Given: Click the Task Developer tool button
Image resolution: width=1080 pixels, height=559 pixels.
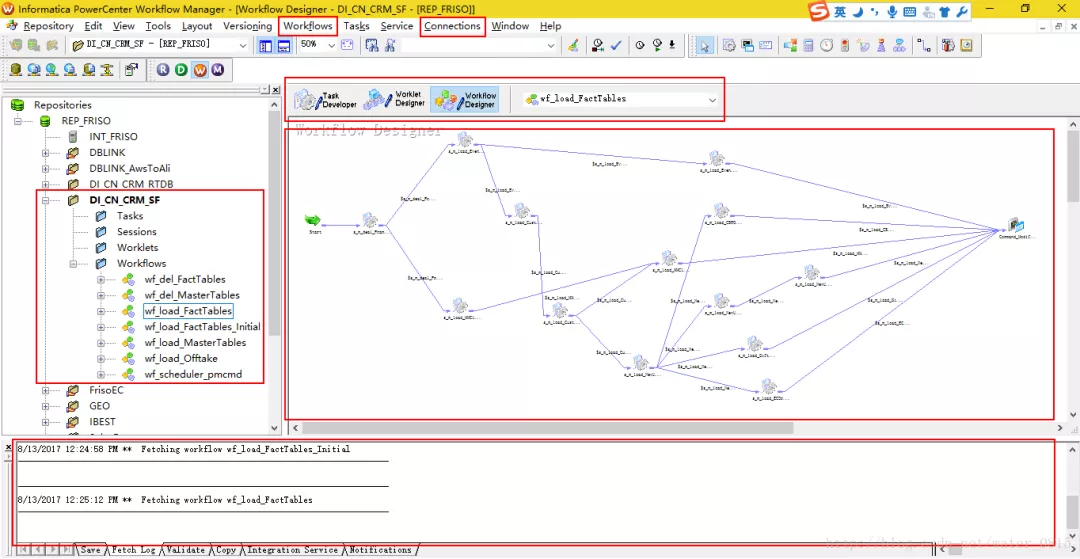Looking at the screenshot, I should tap(326, 99).
